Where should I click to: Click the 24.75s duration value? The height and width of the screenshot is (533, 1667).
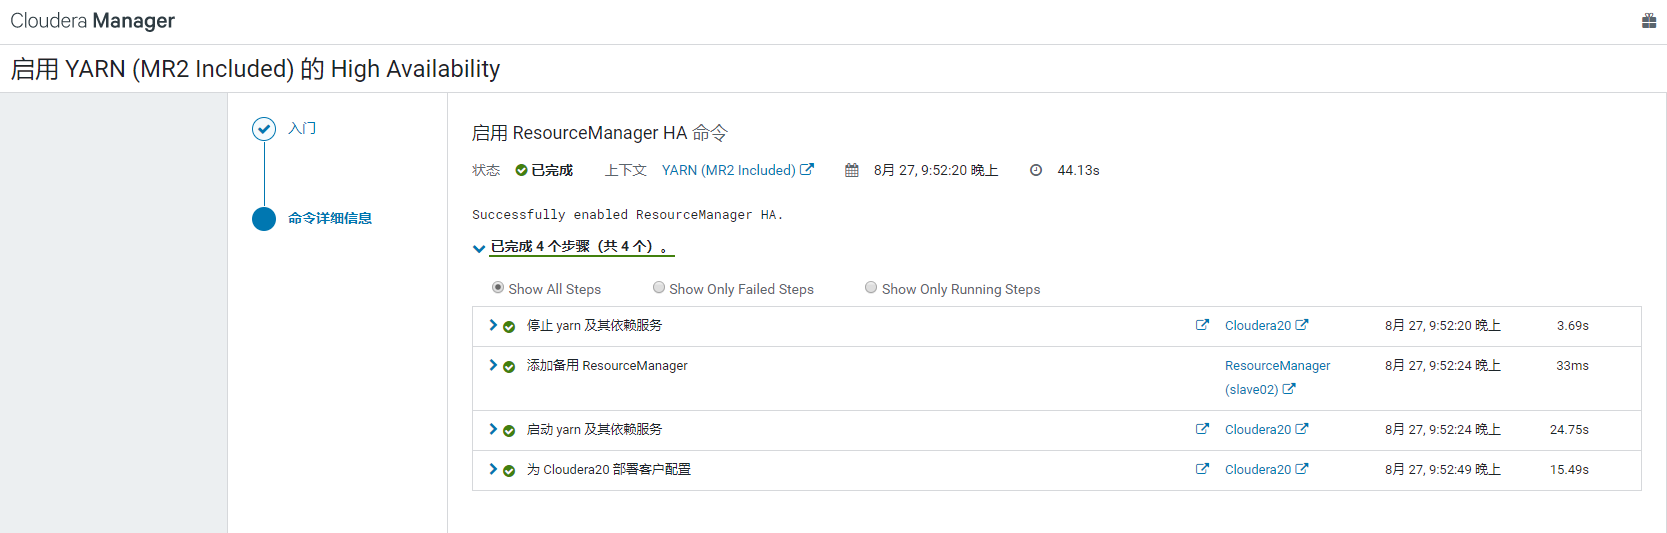point(1570,430)
